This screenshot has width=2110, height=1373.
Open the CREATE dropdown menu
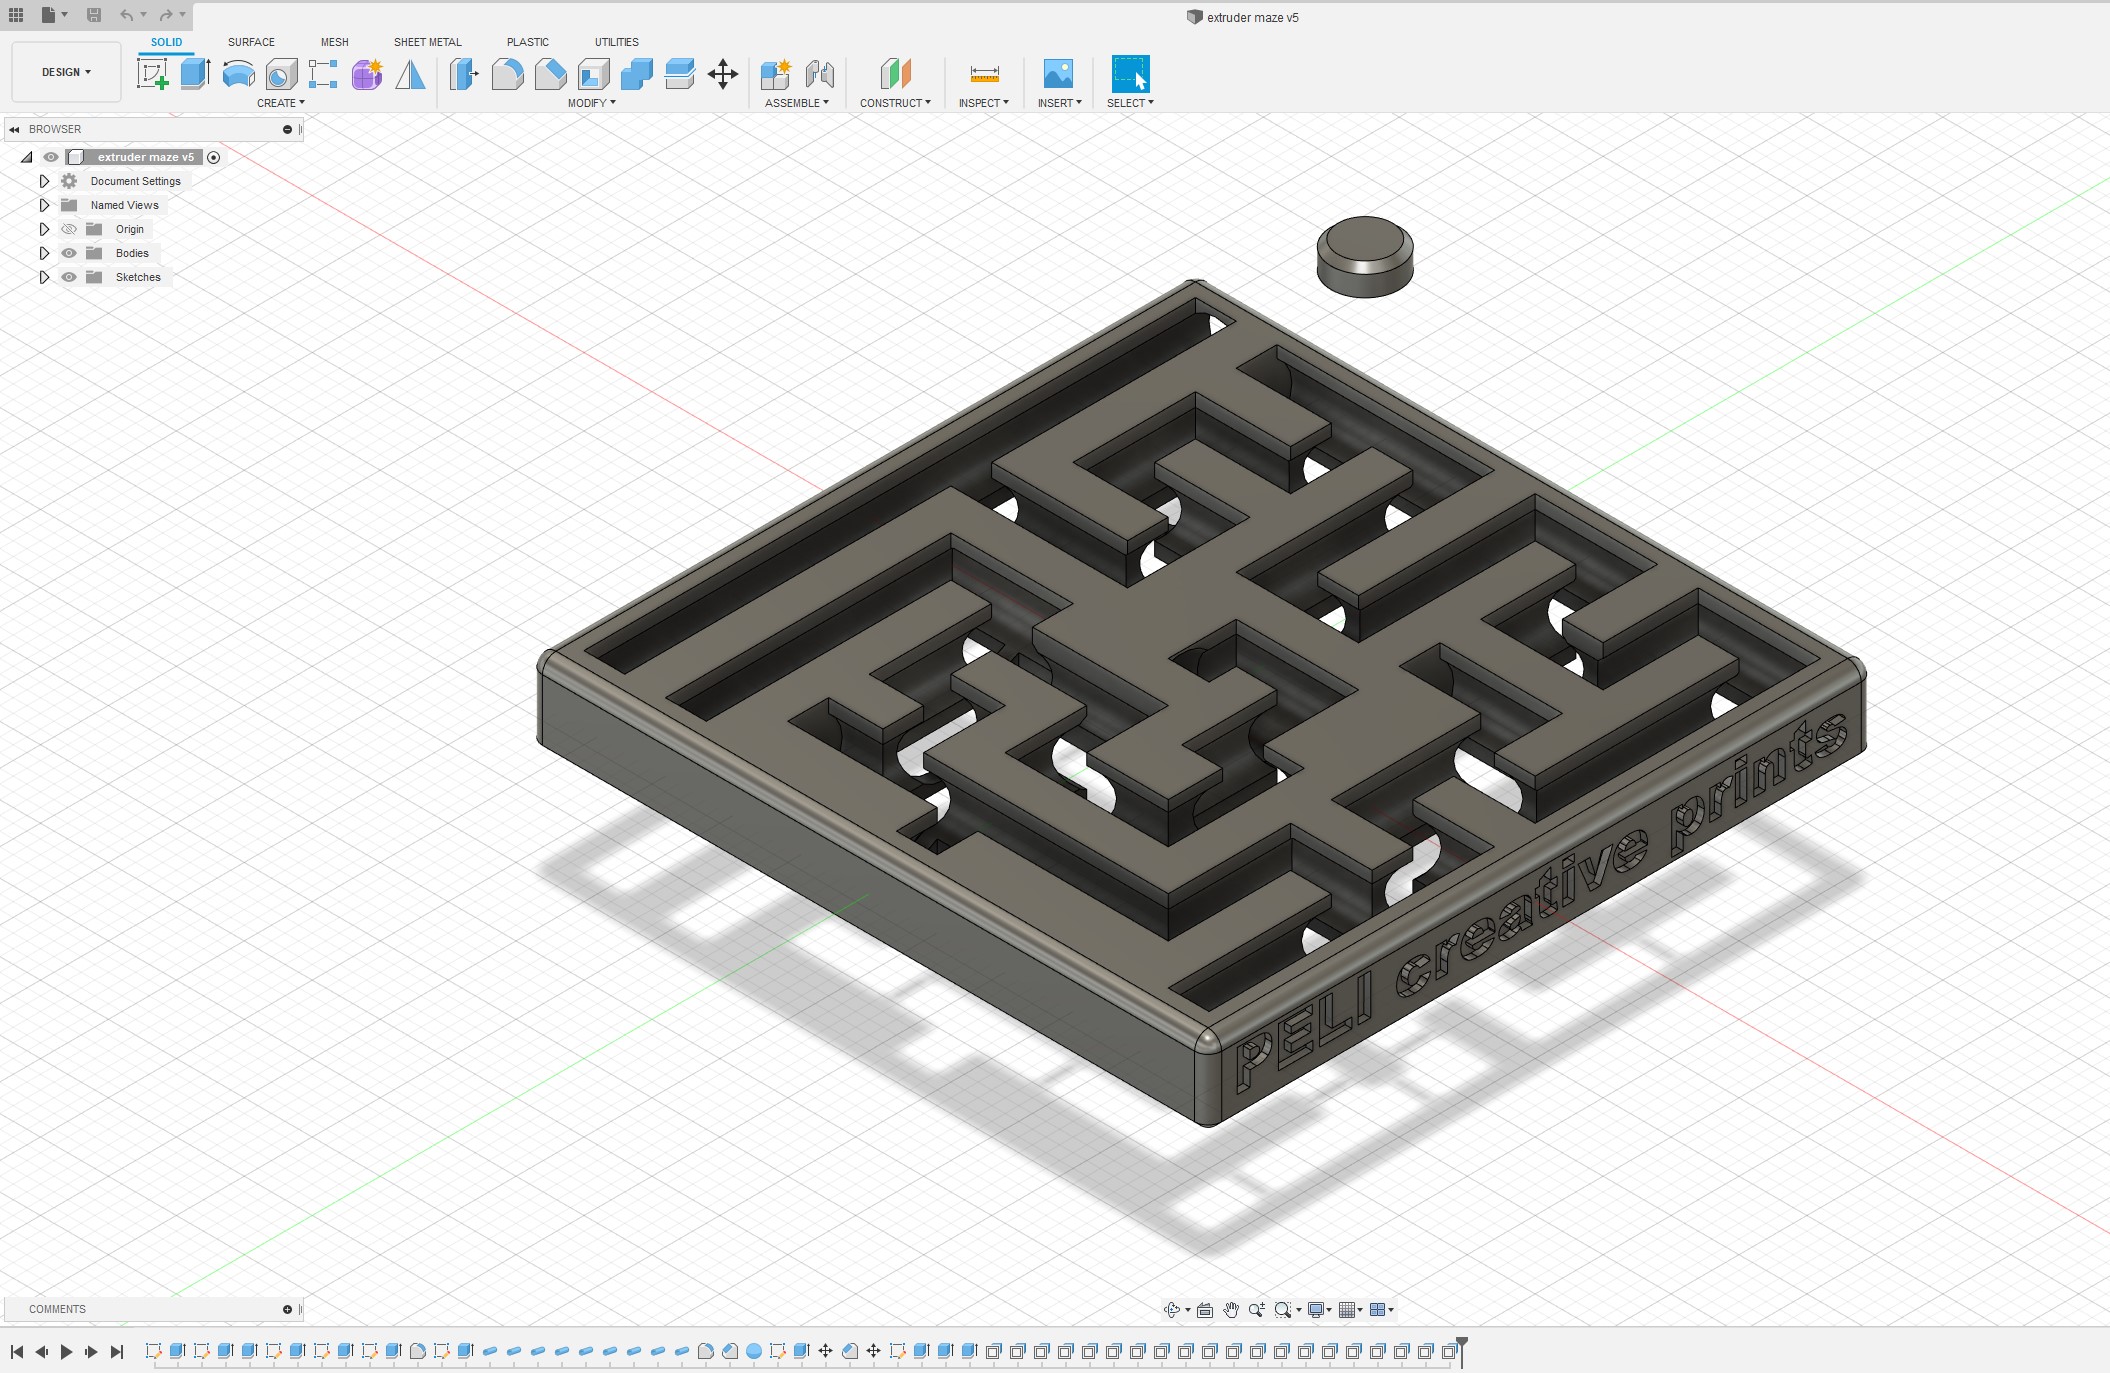coord(281,102)
